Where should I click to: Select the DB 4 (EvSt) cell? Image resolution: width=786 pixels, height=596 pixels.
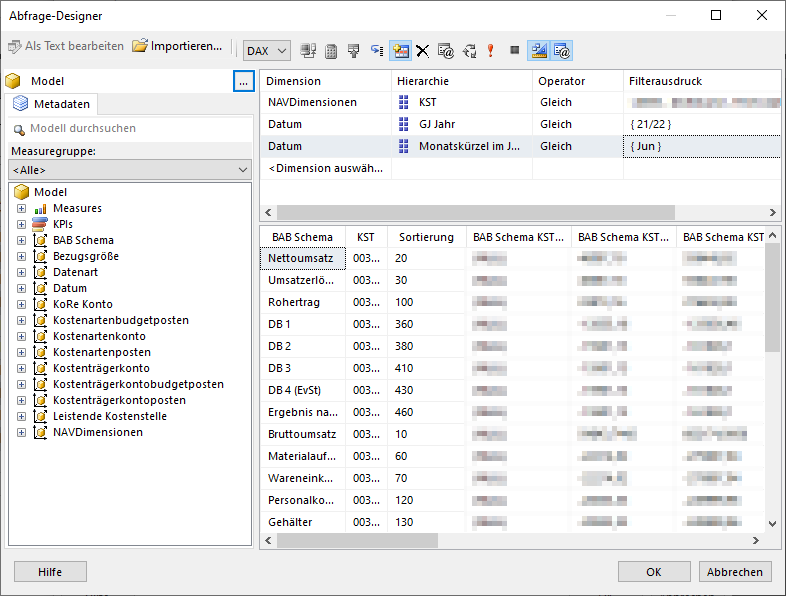pos(303,390)
